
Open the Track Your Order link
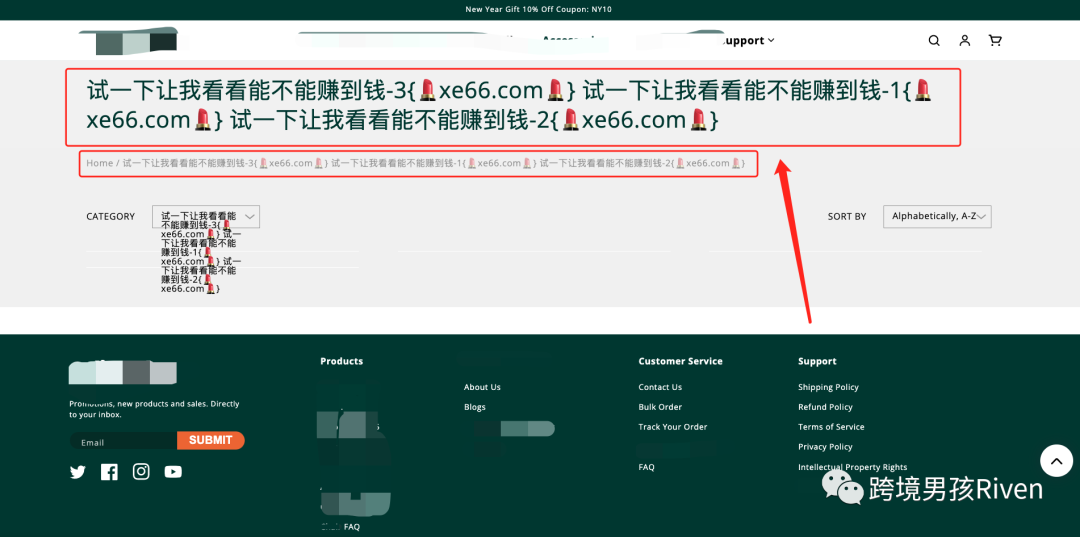(x=672, y=427)
